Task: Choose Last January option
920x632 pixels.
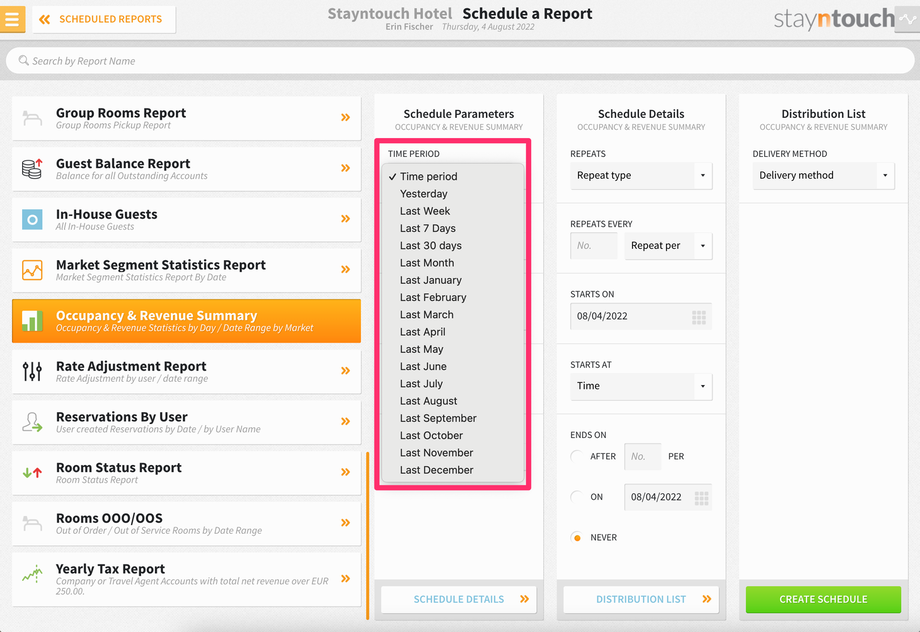Action: (452, 280)
